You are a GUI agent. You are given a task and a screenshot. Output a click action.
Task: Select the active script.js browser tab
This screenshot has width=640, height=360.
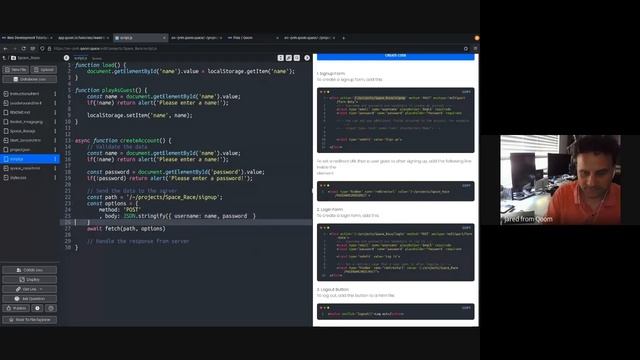[140, 38]
